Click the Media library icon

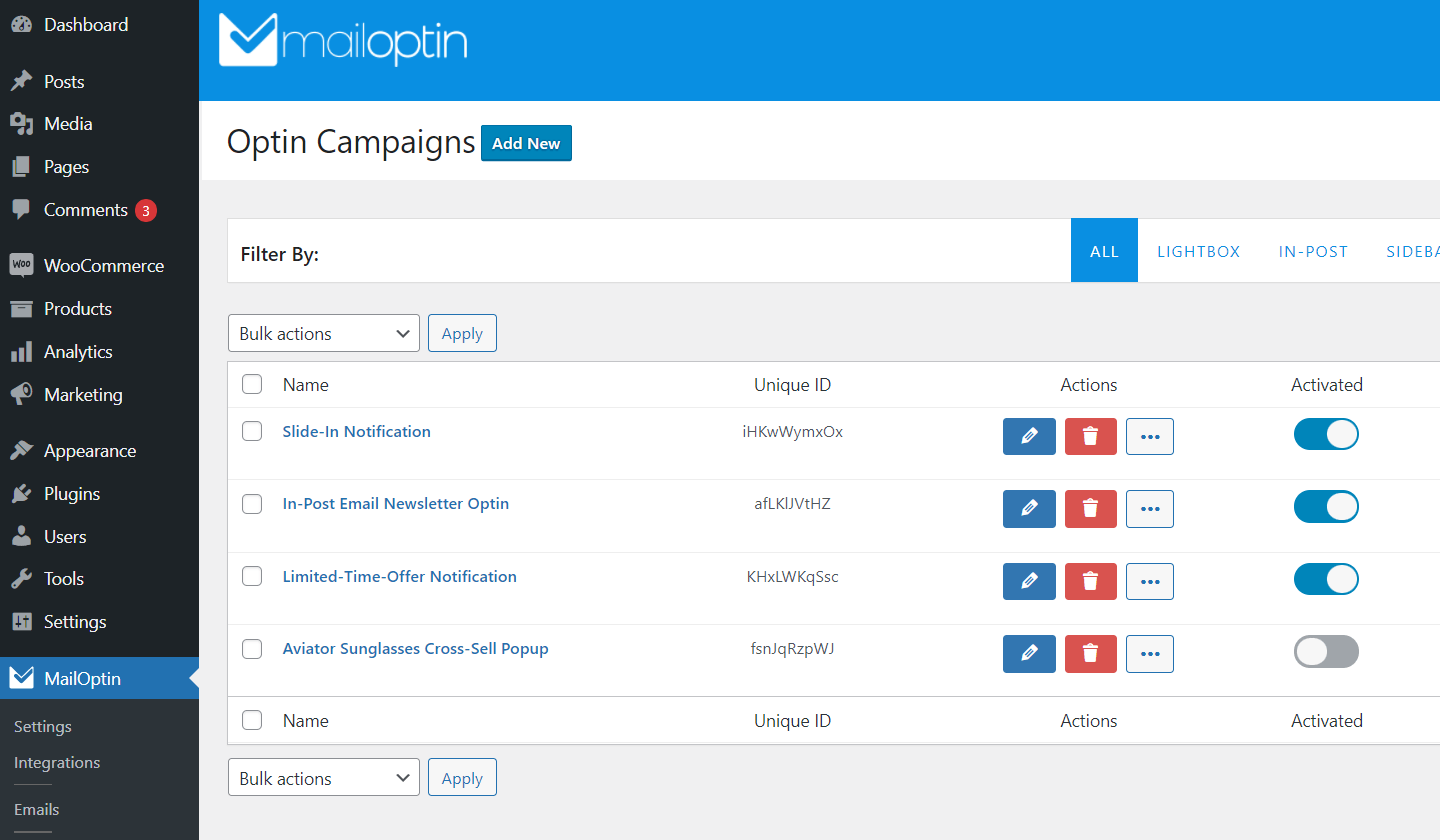(22, 124)
